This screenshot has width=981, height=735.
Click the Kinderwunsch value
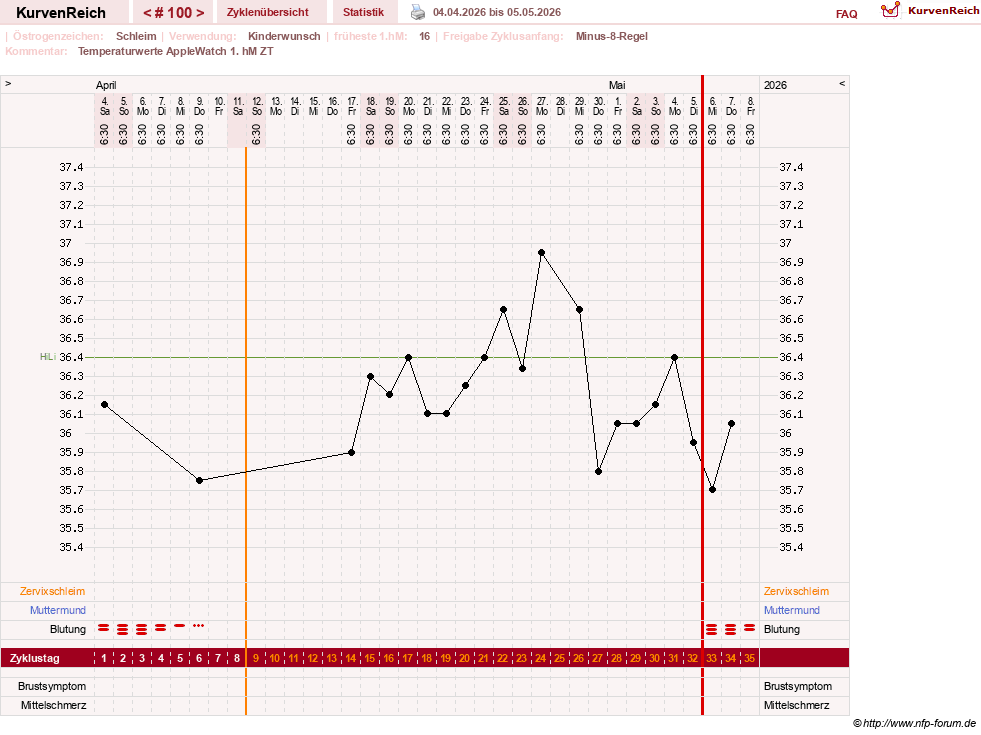click(284, 36)
